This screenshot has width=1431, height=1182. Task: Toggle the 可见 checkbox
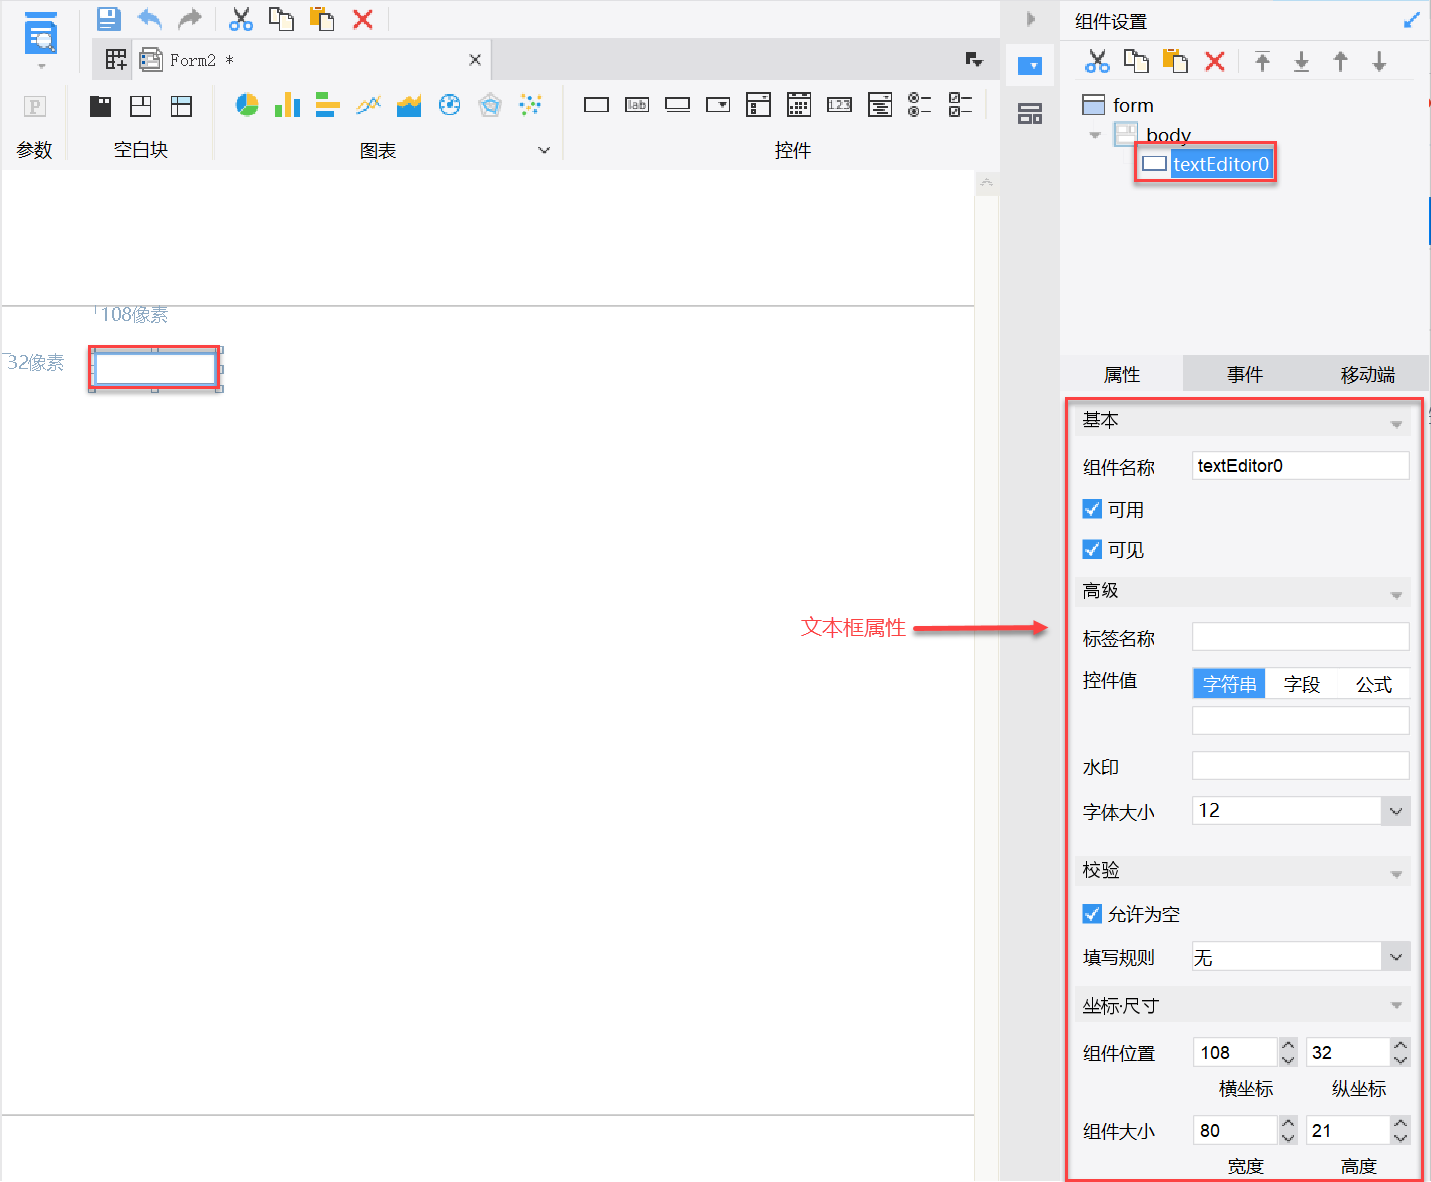[1092, 549]
